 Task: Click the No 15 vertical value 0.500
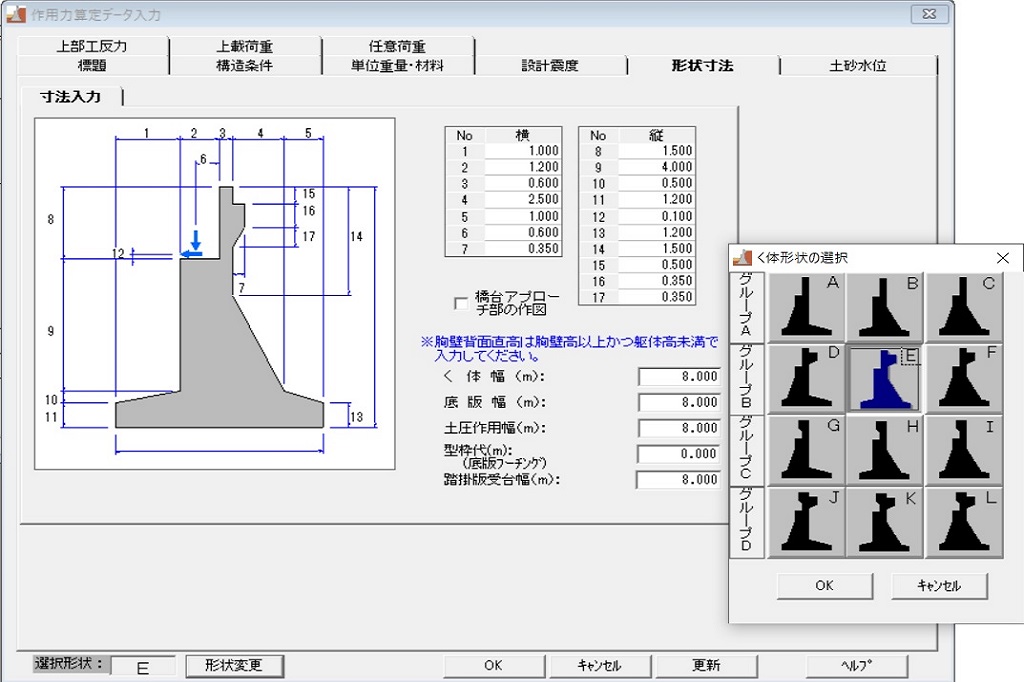(656, 265)
